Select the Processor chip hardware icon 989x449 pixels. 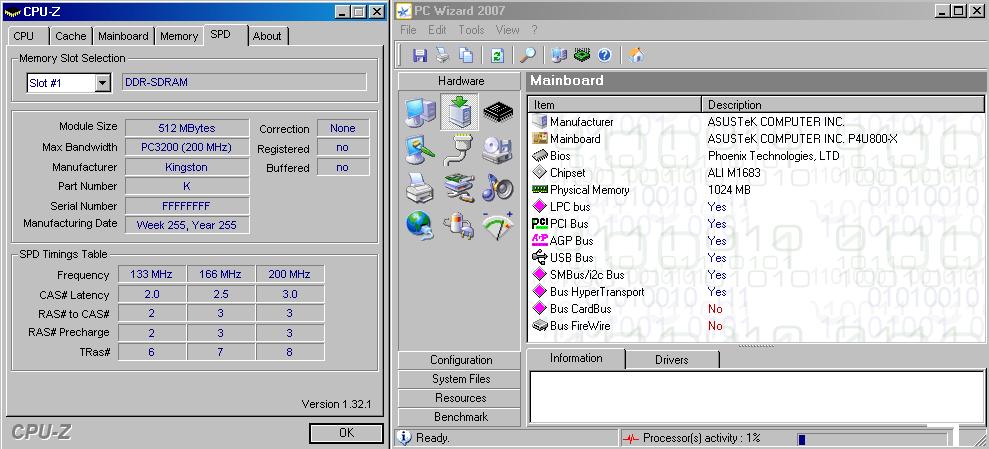pyautogui.click(x=497, y=112)
